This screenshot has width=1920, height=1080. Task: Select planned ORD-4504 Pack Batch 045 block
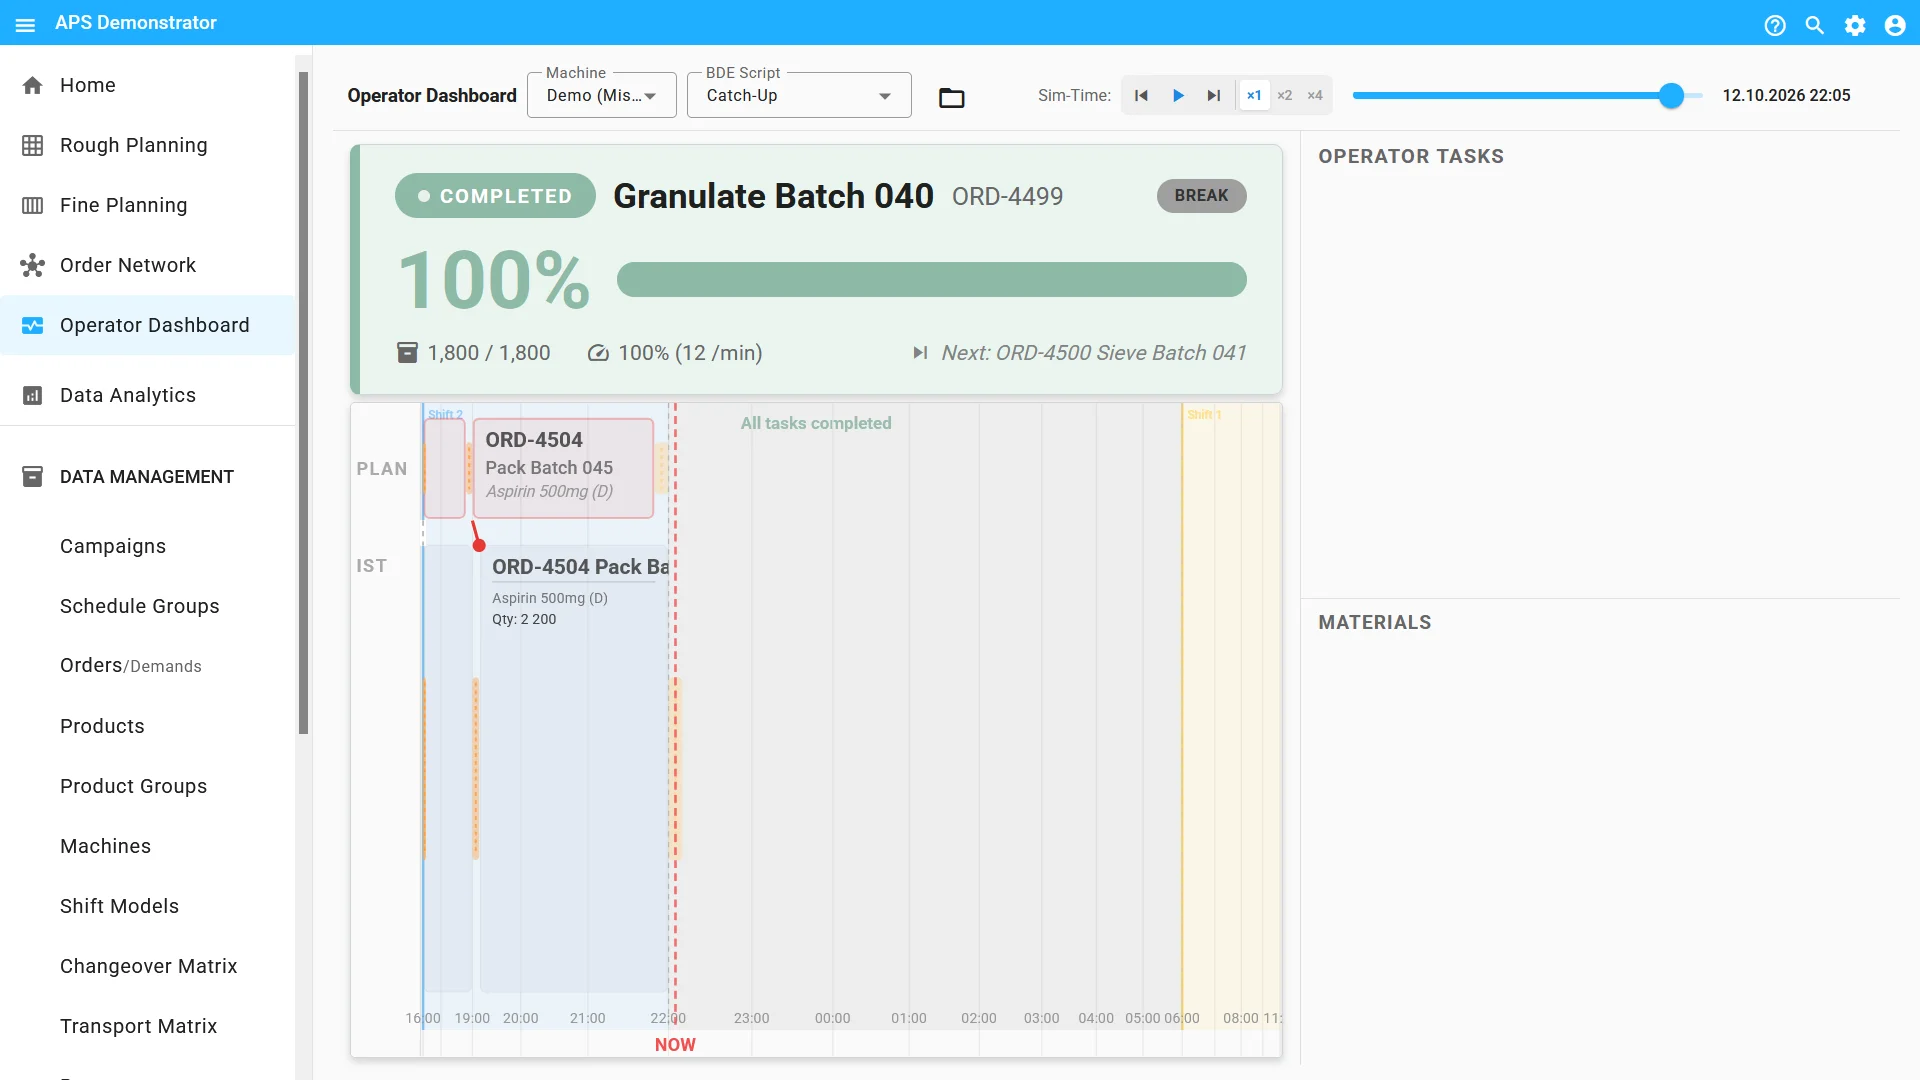(563, 468)
